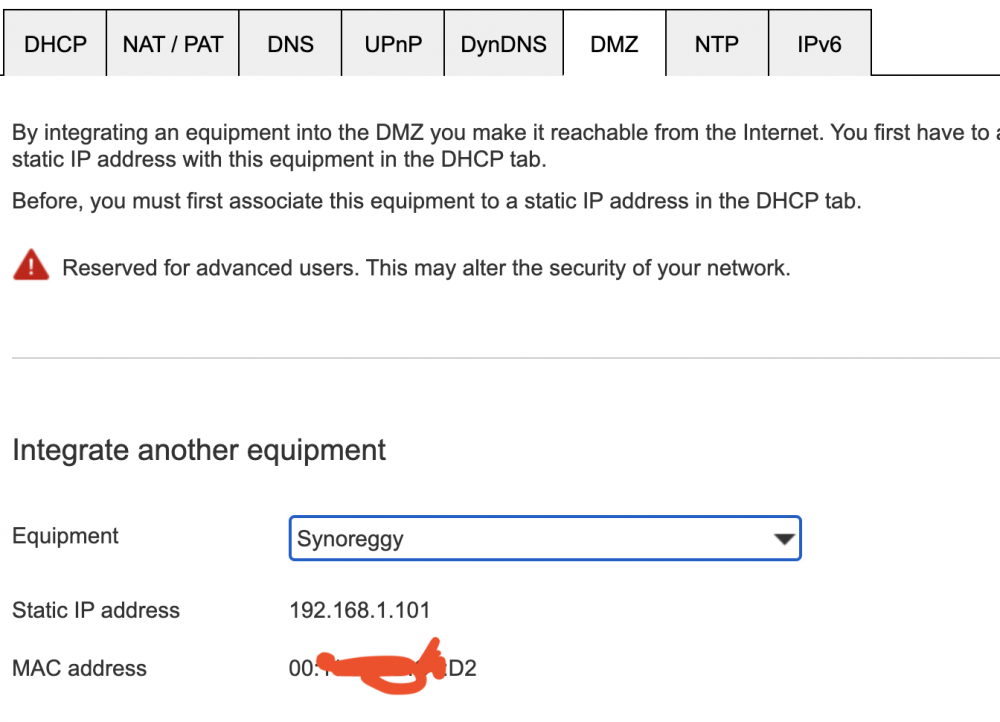The image size is (1000, 722).
Task: Click the "Static IP address" label
Action: point(96,610)
